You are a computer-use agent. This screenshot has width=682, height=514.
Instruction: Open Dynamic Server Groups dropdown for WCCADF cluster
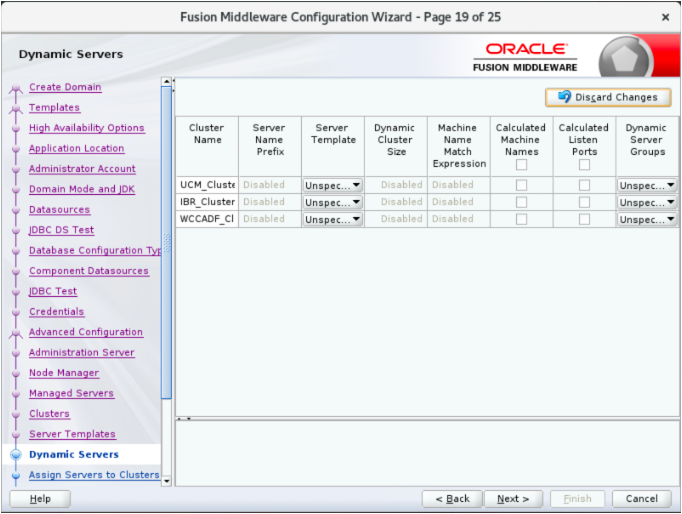(x=647, y=219)
